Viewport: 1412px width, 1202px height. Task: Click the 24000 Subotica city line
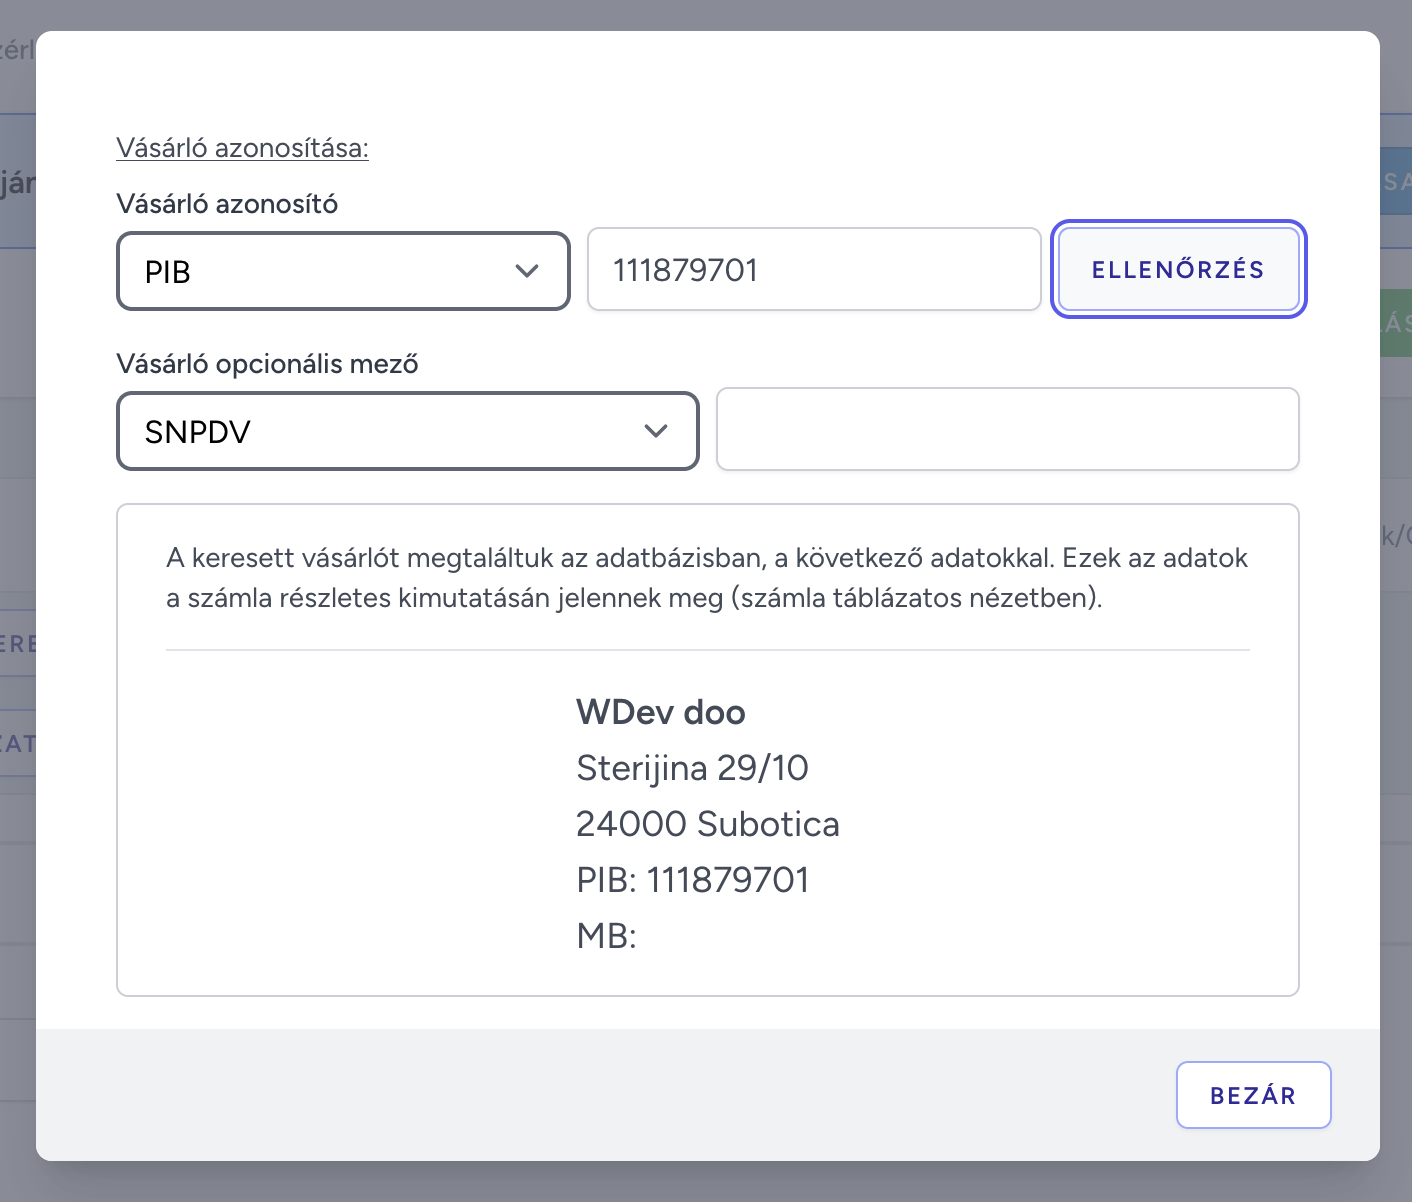[708, 824]
